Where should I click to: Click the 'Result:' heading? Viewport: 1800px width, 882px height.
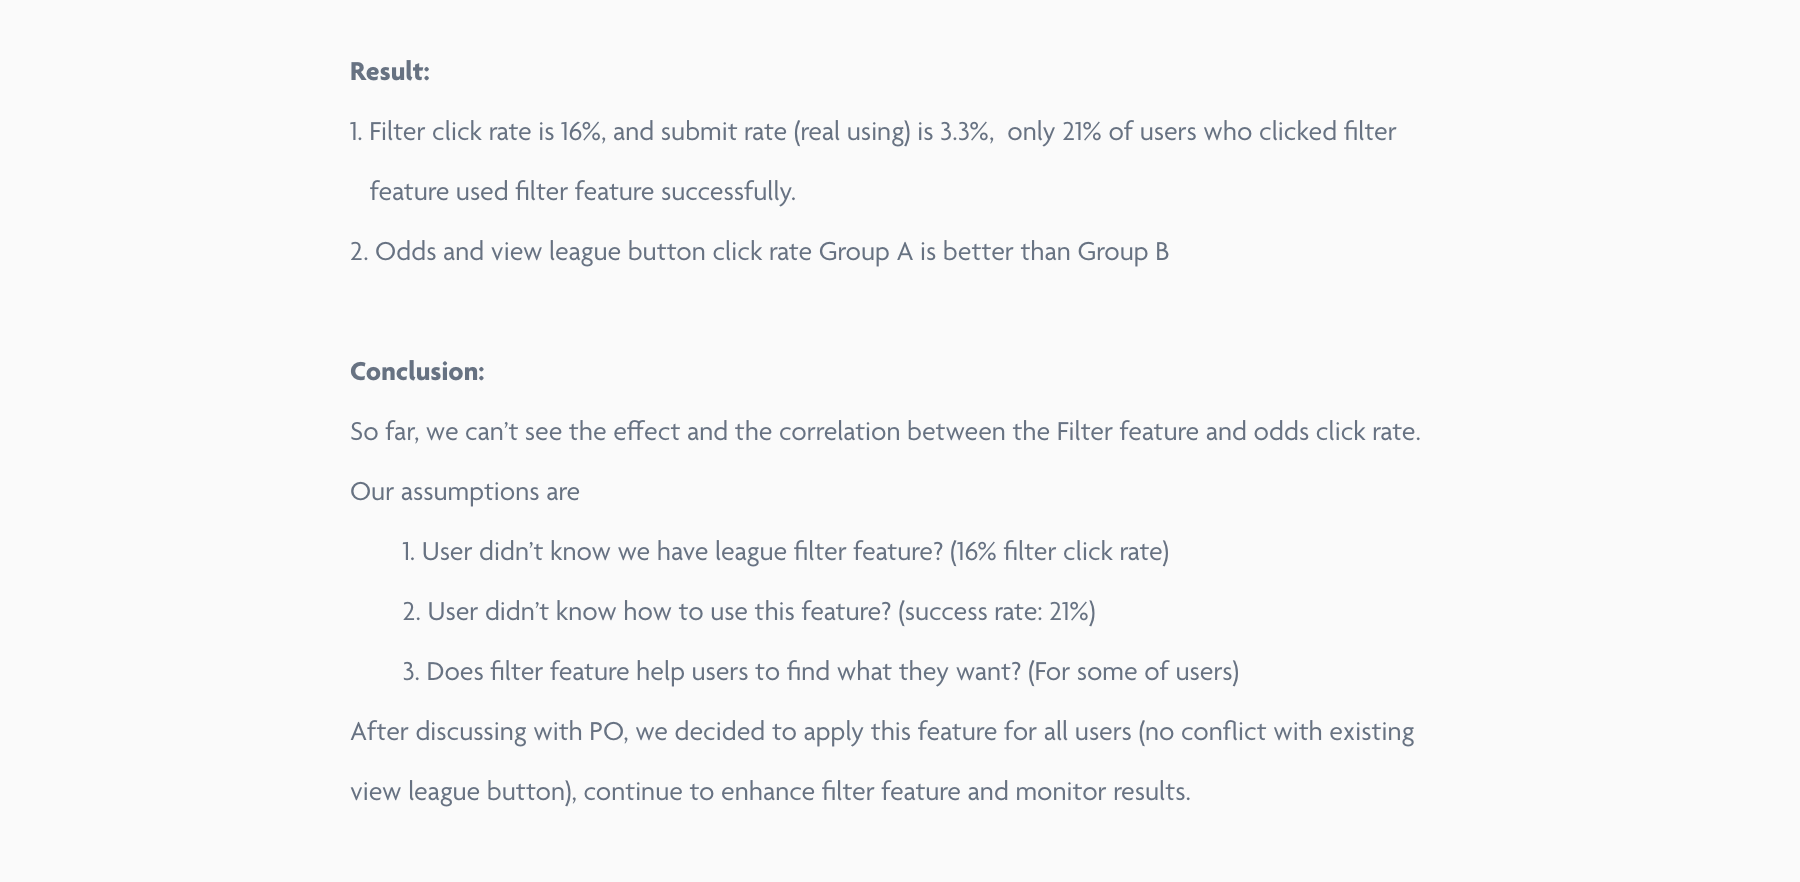pyautogui.click(x=389, y=71)
